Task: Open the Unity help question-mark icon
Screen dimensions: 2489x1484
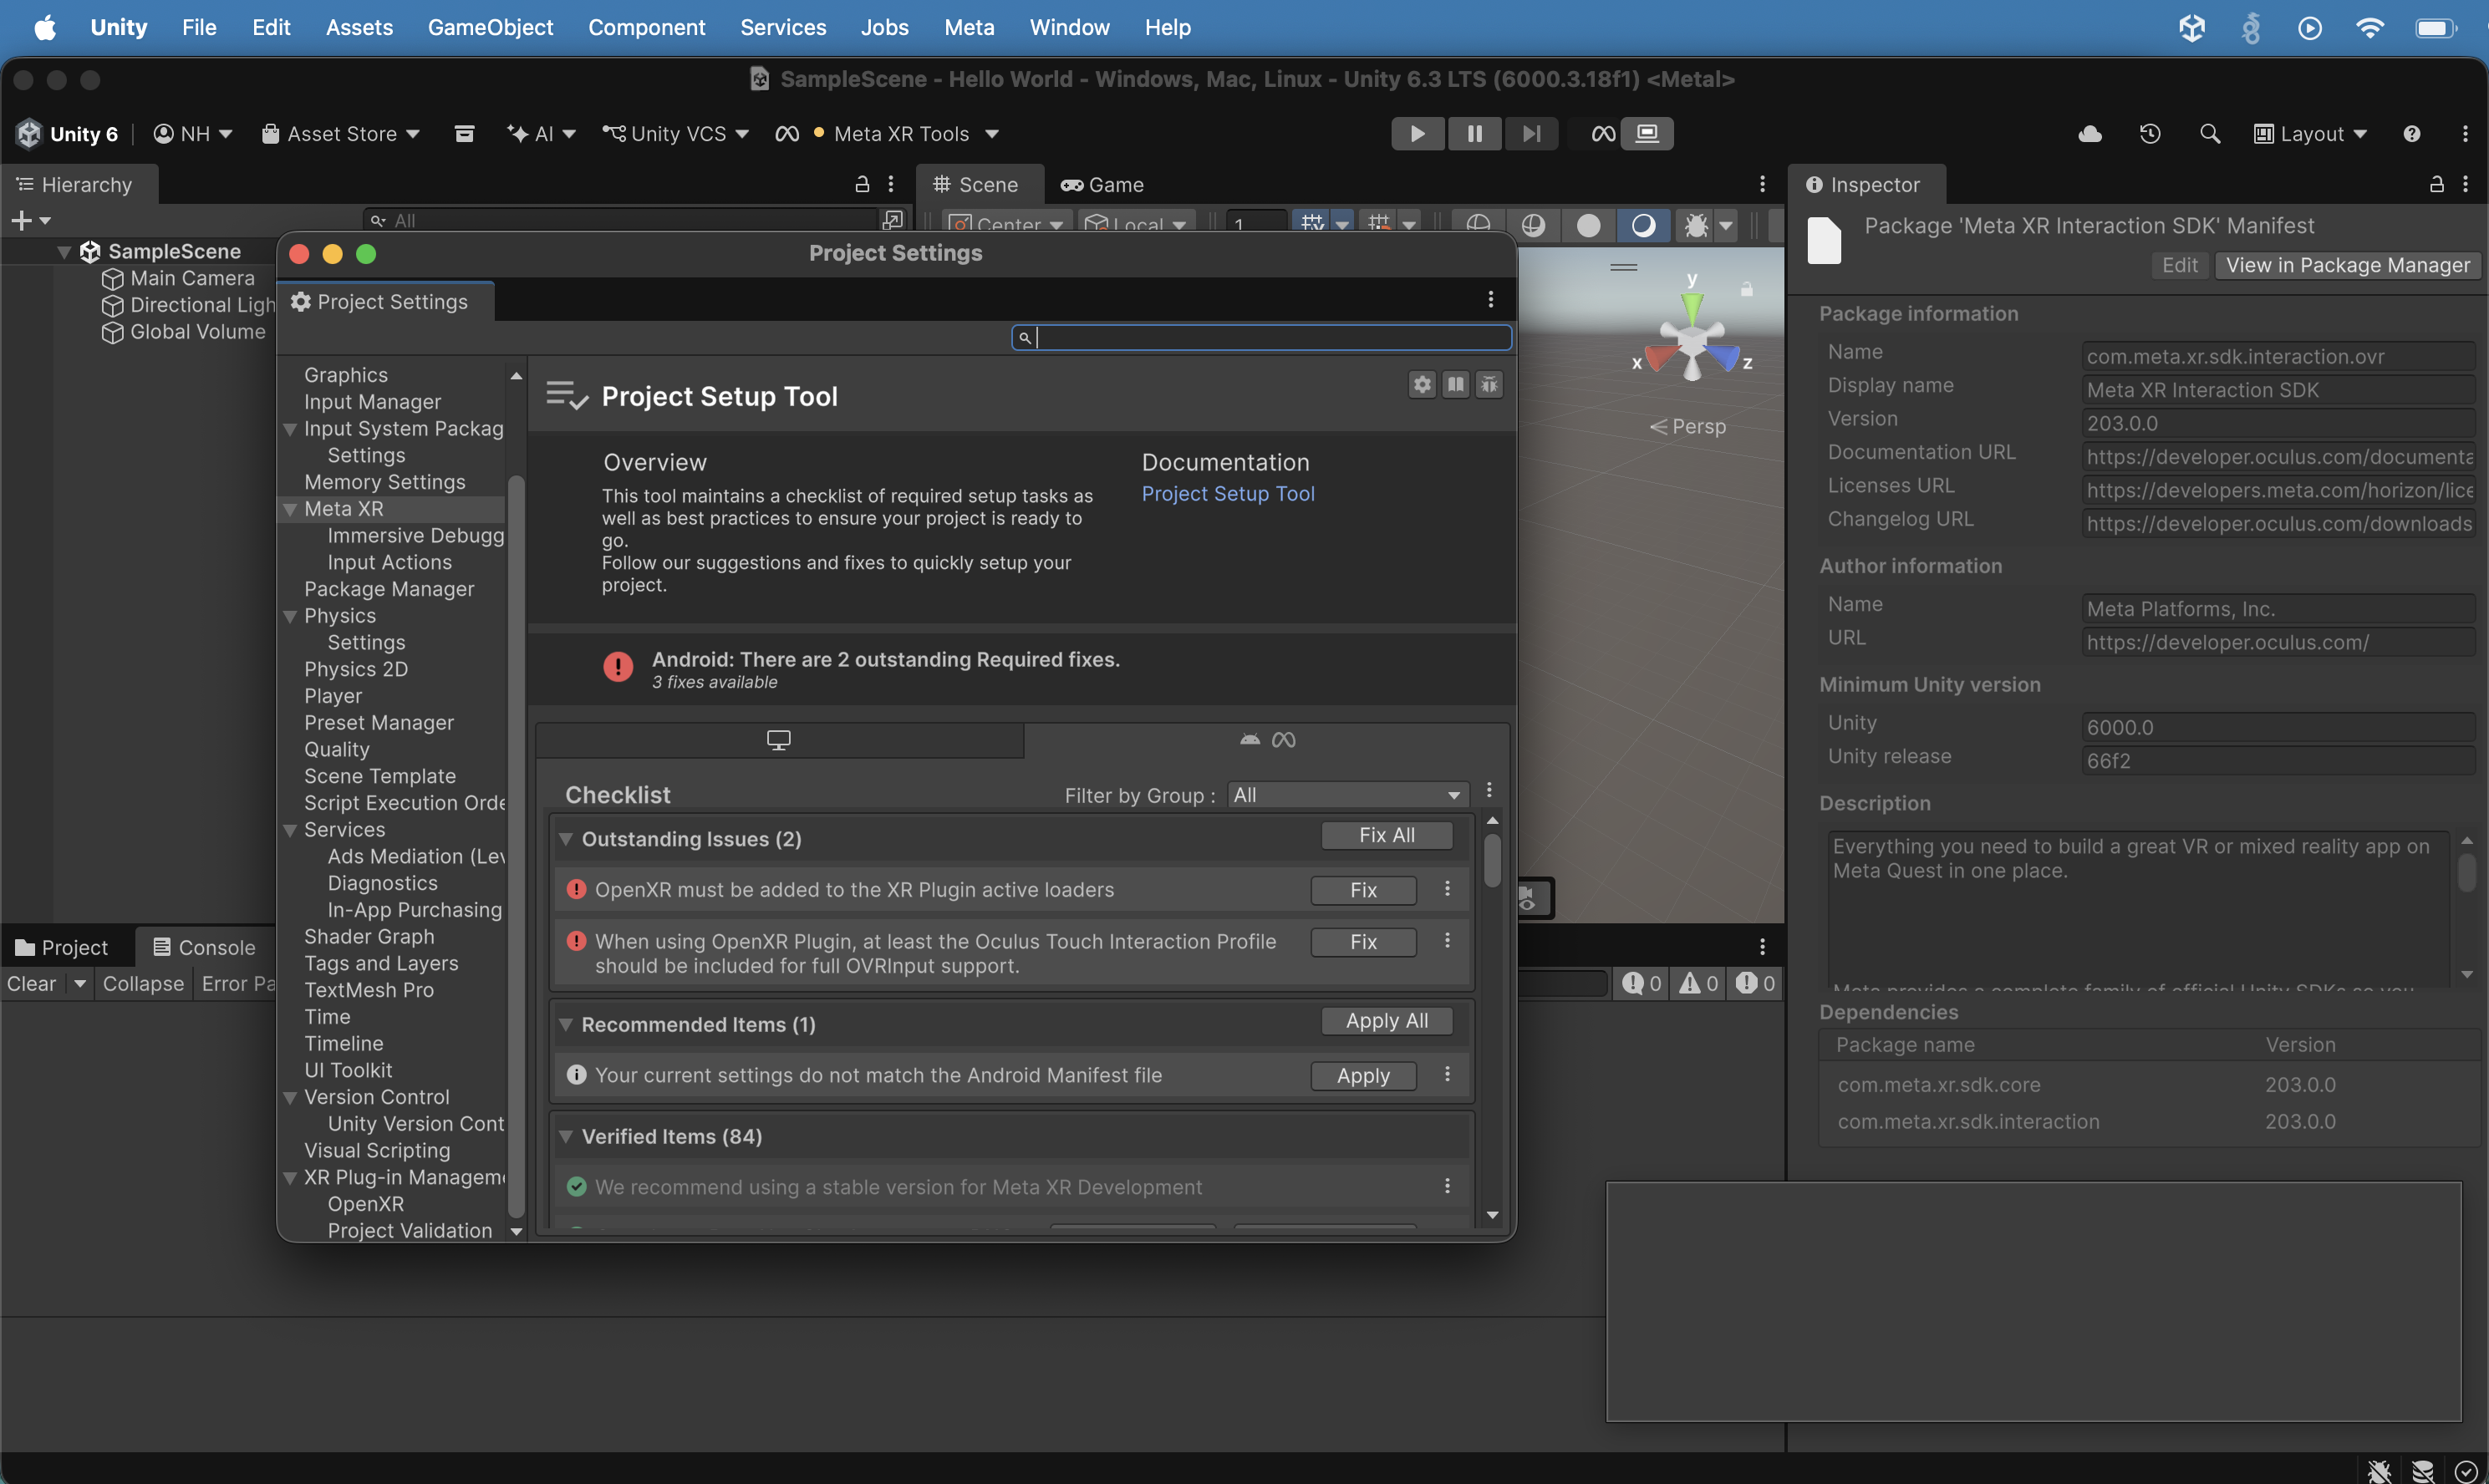Action: (2412, 134)
